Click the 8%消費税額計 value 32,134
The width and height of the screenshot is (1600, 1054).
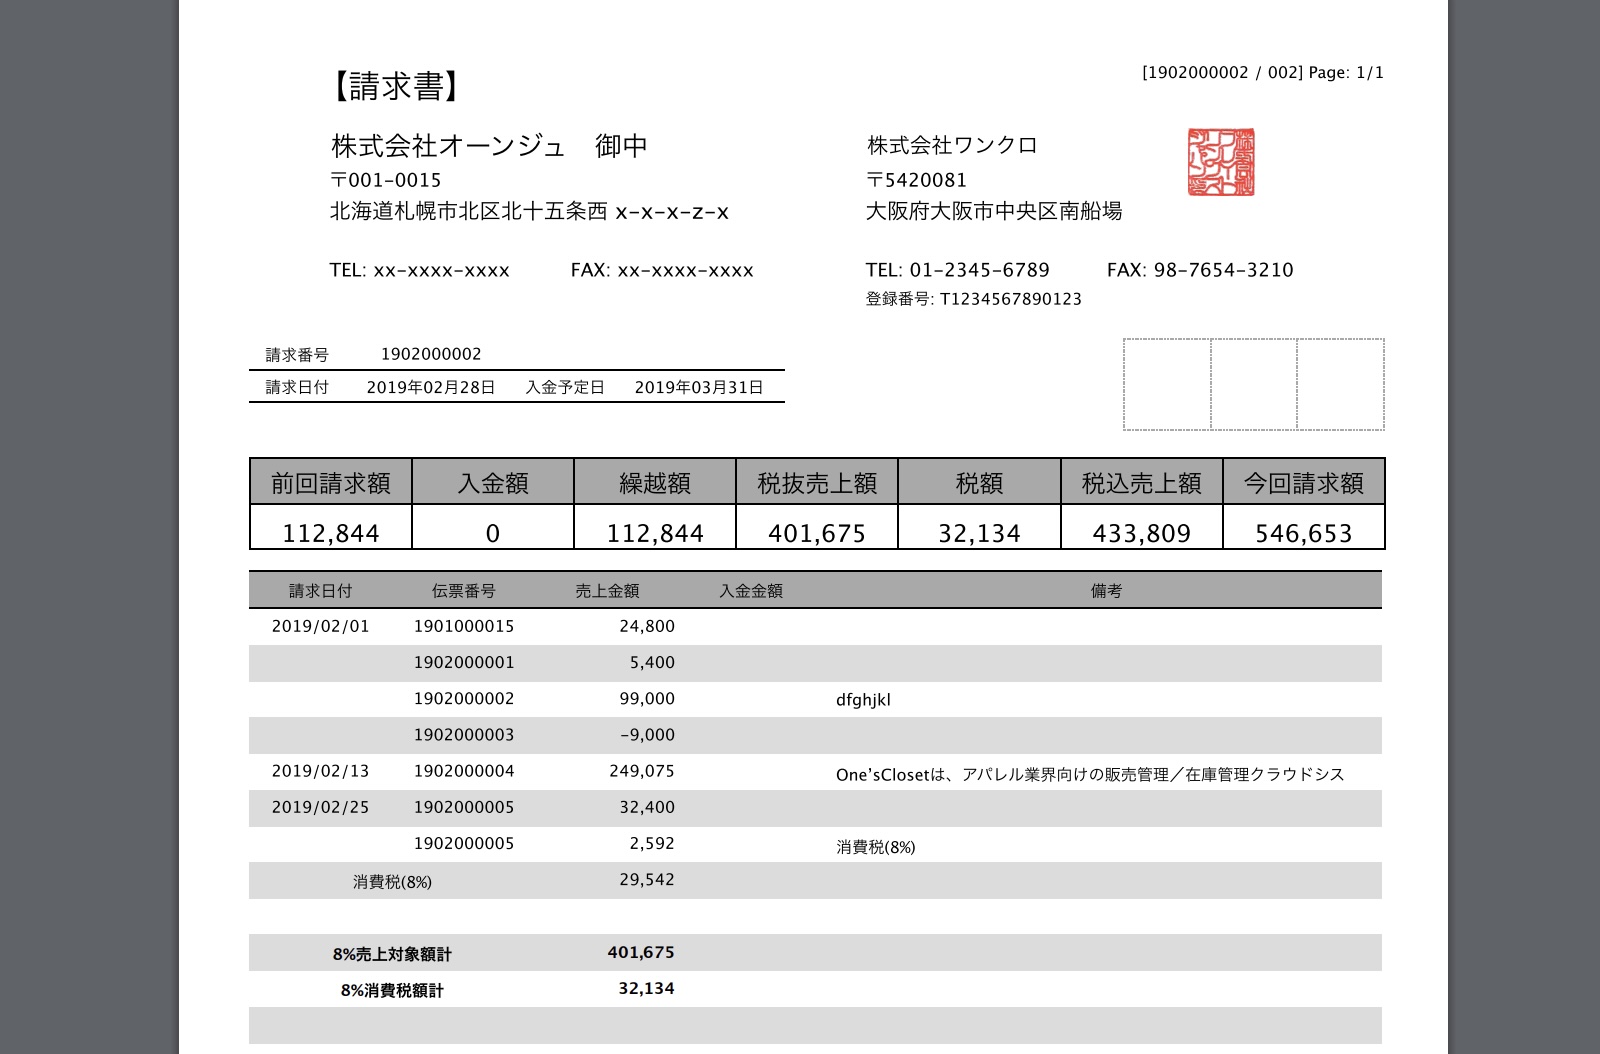[646, 989]
